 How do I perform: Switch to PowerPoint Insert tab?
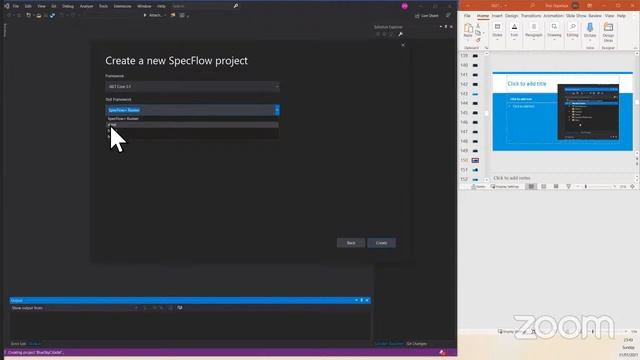497,16
